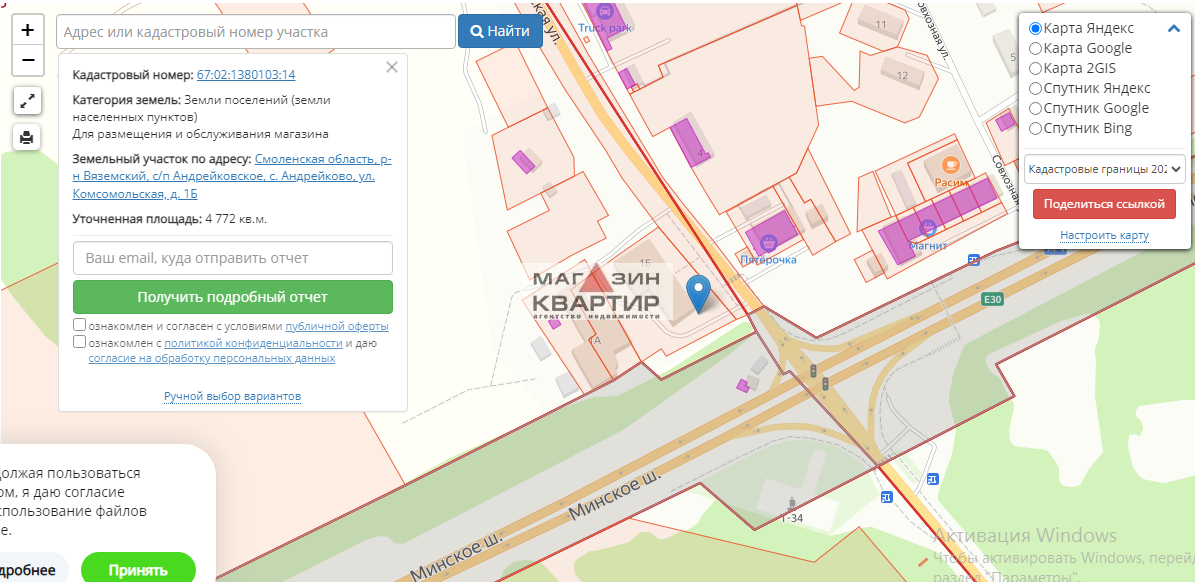
Task: Check the privacy policy consent box
Action: pyautogui.click(x=80, y=343)
